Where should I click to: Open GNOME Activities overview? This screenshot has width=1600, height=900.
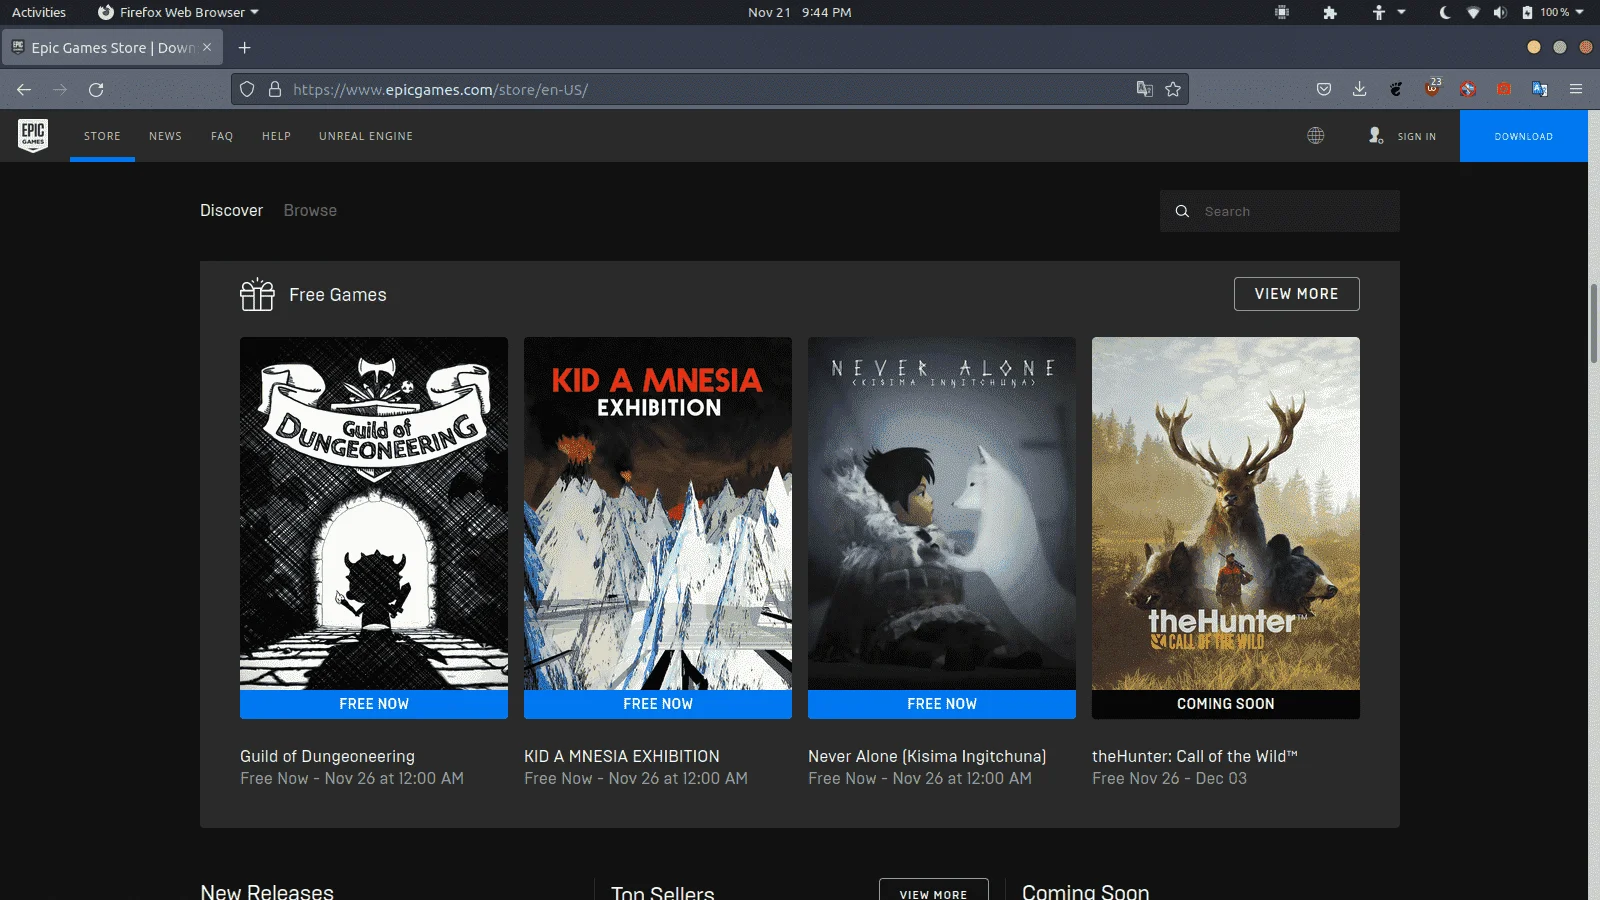[x=39, y=12]
